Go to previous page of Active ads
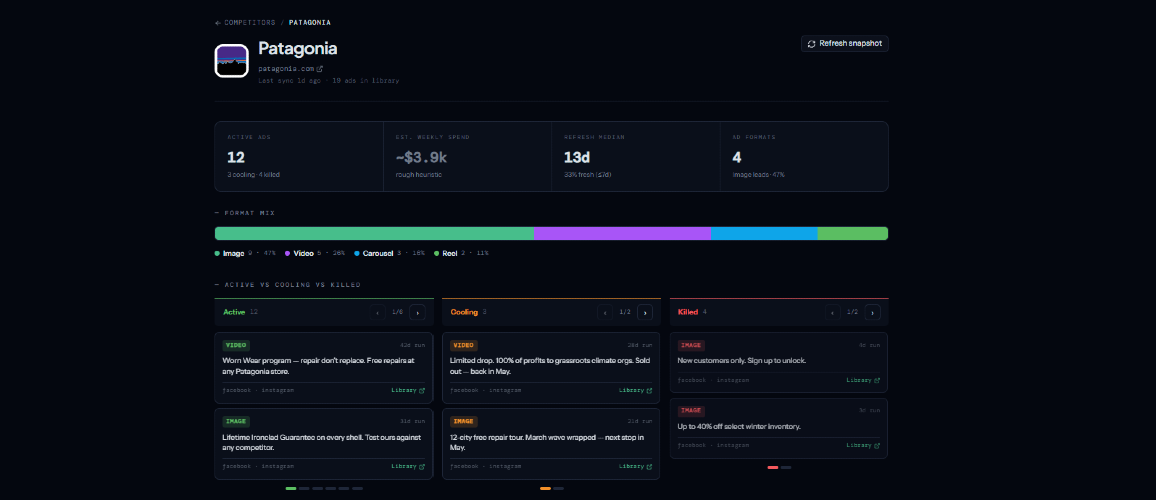 click(x=377, y=313)
